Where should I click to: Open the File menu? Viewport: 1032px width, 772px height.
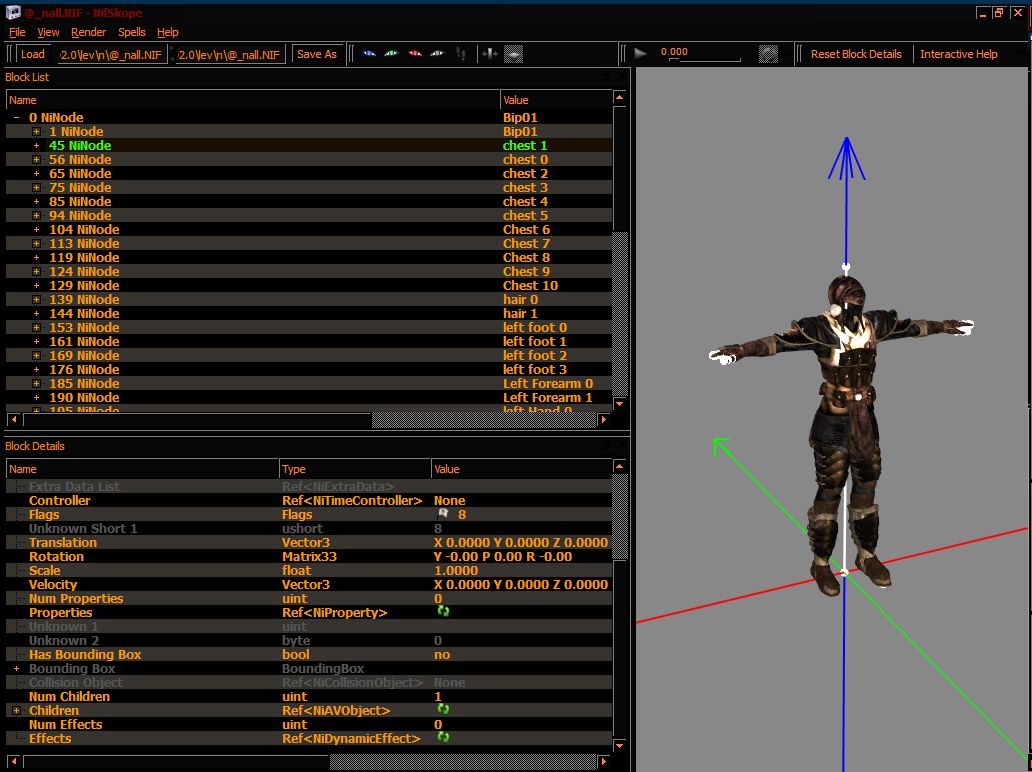pyautogui.click(x=17, y=32)
